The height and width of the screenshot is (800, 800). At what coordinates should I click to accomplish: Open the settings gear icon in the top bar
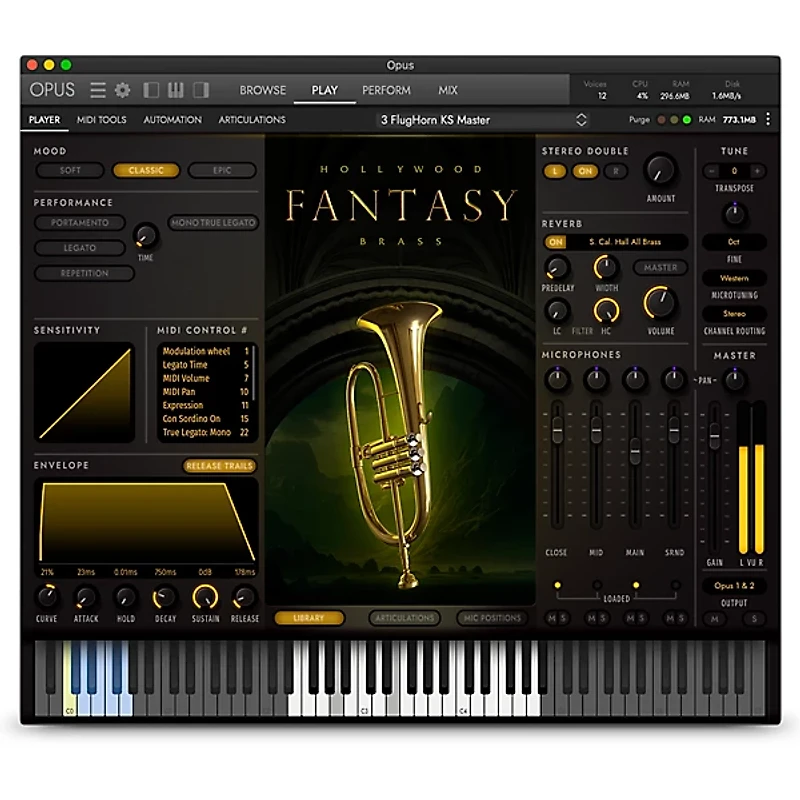[x=121, y=90]
